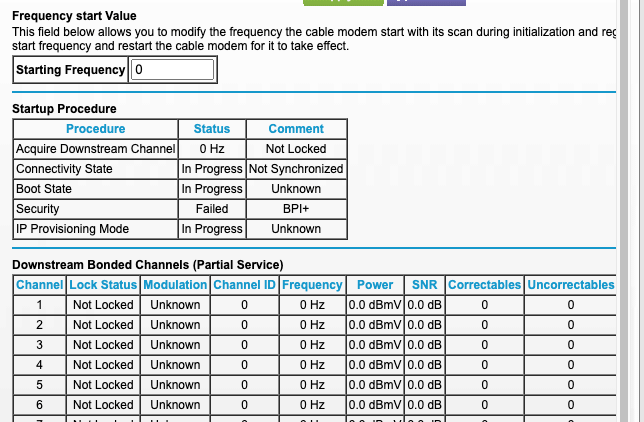
Task: Select the 'Boot State' procedure cell
Action: point(96,189)
